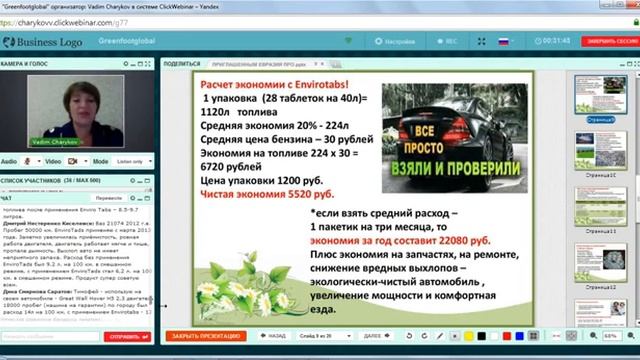This screenshot has height=360, width=640.
Task: Open the more colors grid icon
Action: click(533, 336)
